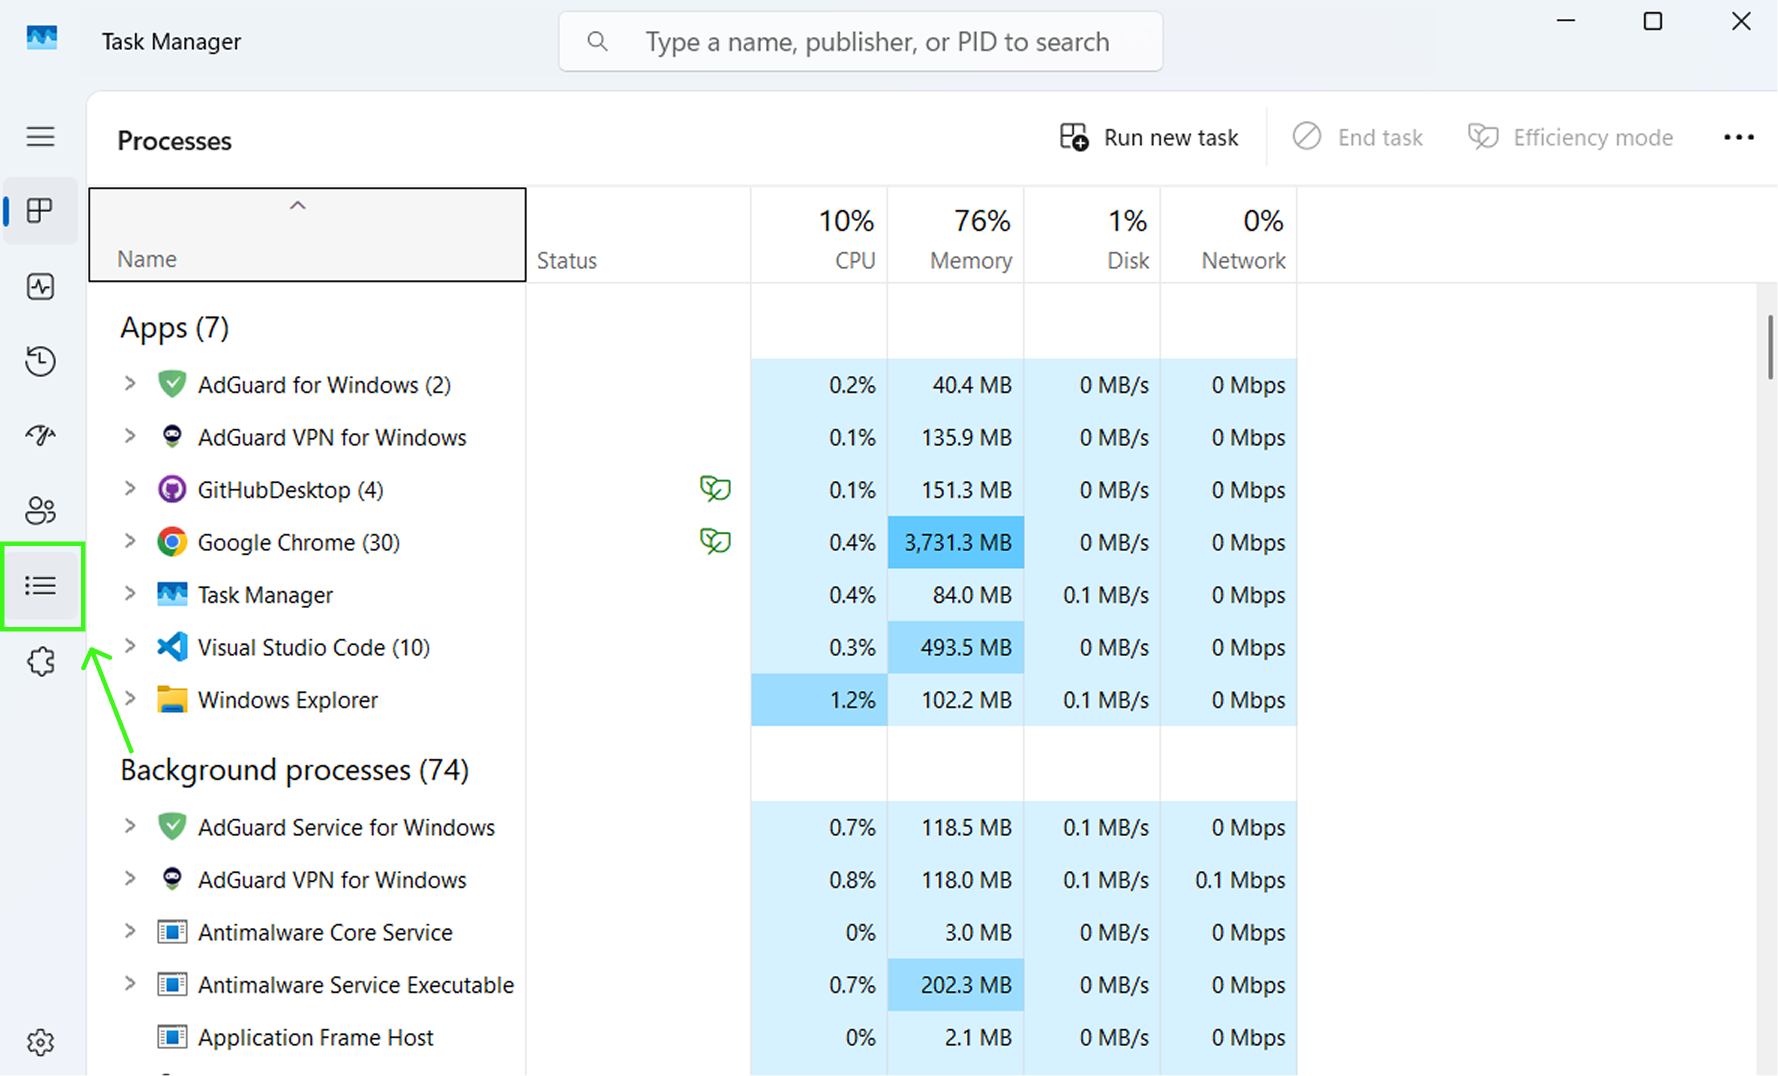Sort processes by Disk column

point(1092,235)
